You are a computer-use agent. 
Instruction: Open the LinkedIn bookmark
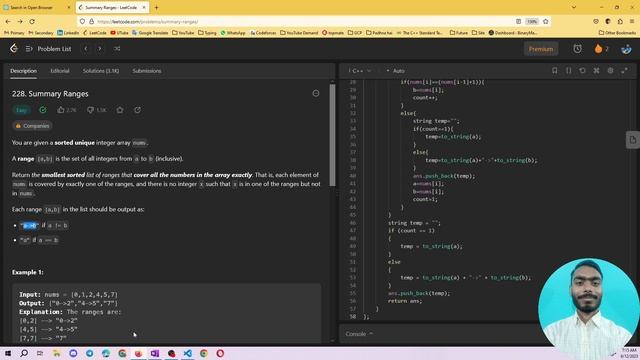coord(68,33)
